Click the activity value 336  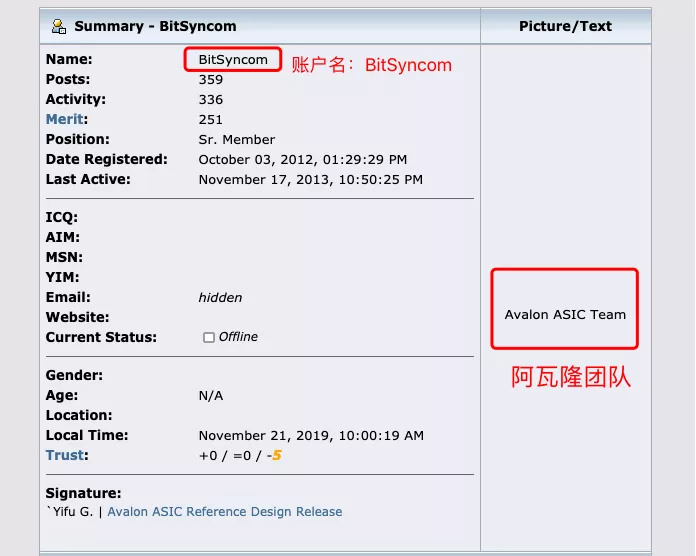click(211, 99)
